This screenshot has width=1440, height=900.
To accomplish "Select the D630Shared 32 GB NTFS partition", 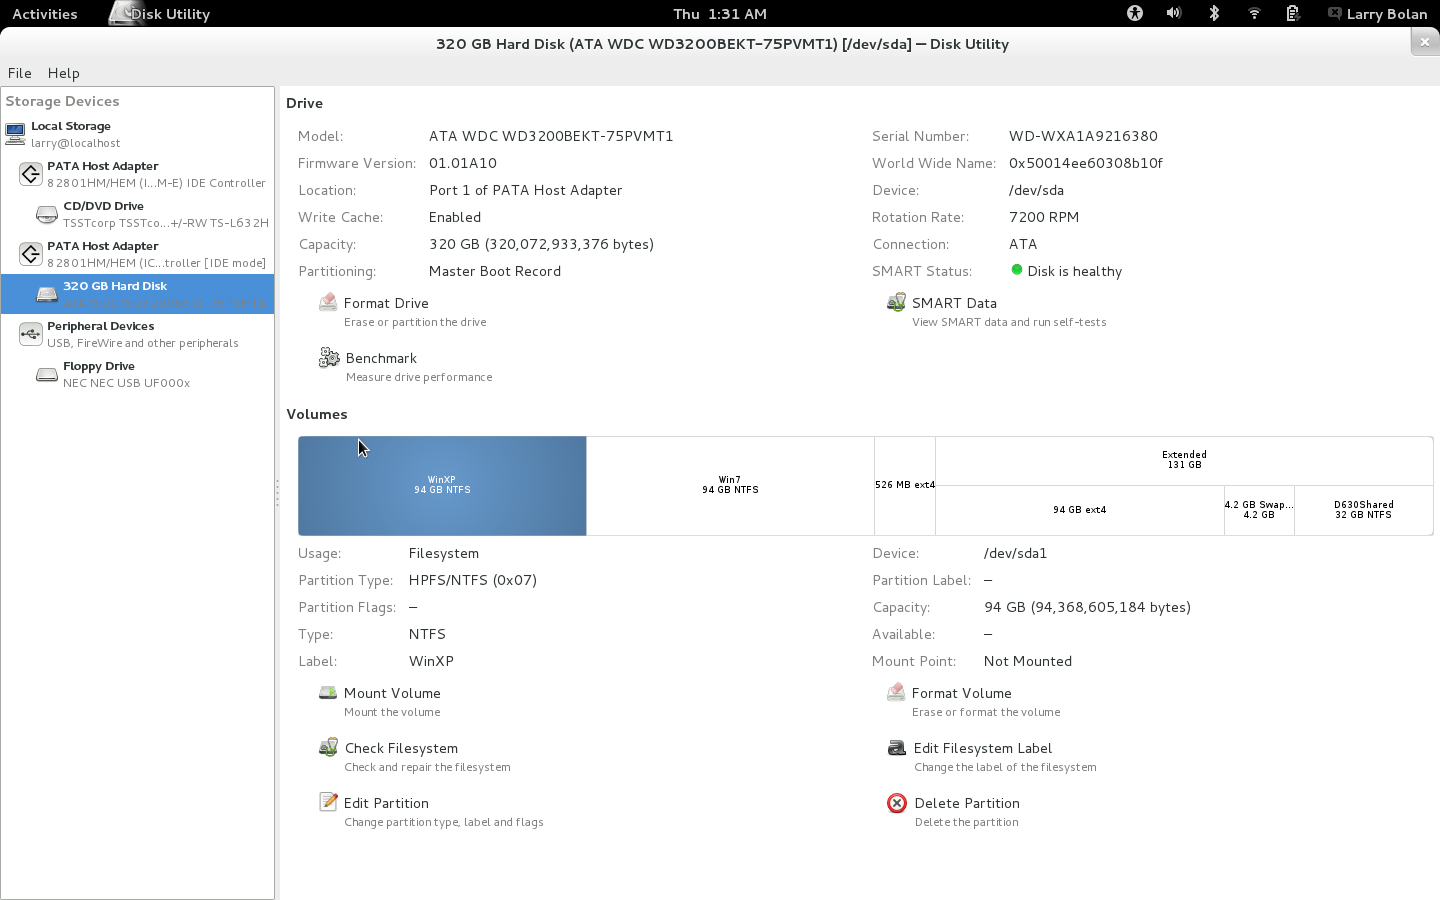I will click(x=1364, y=511).
